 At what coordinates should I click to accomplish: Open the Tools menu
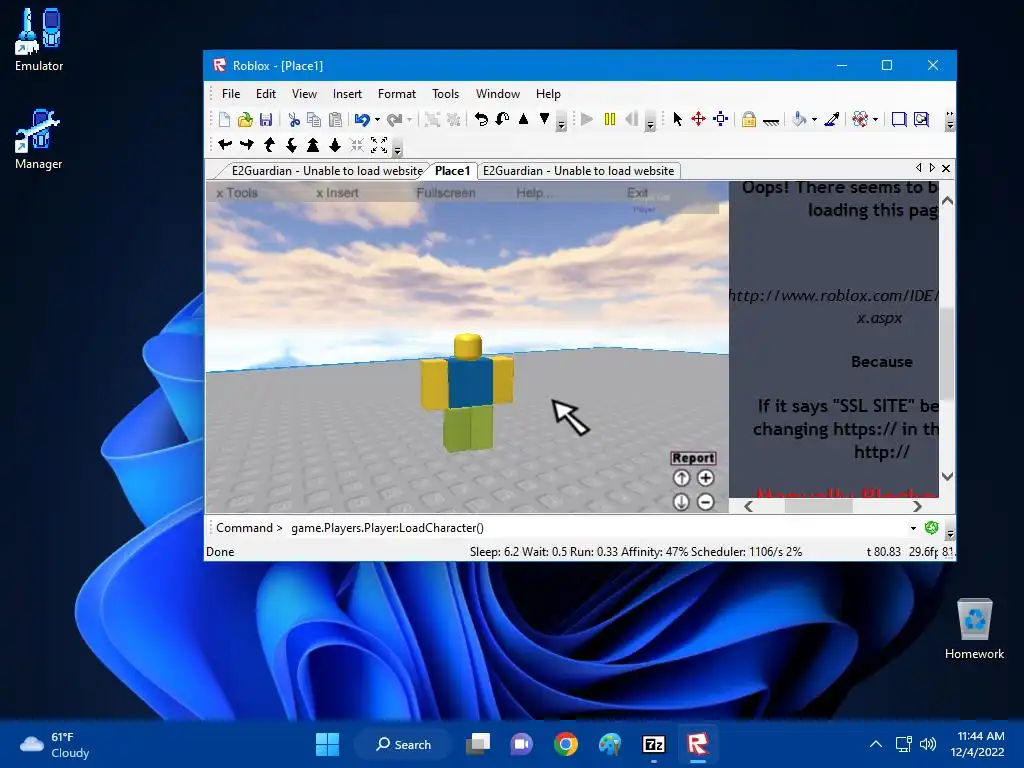[445, 94]
